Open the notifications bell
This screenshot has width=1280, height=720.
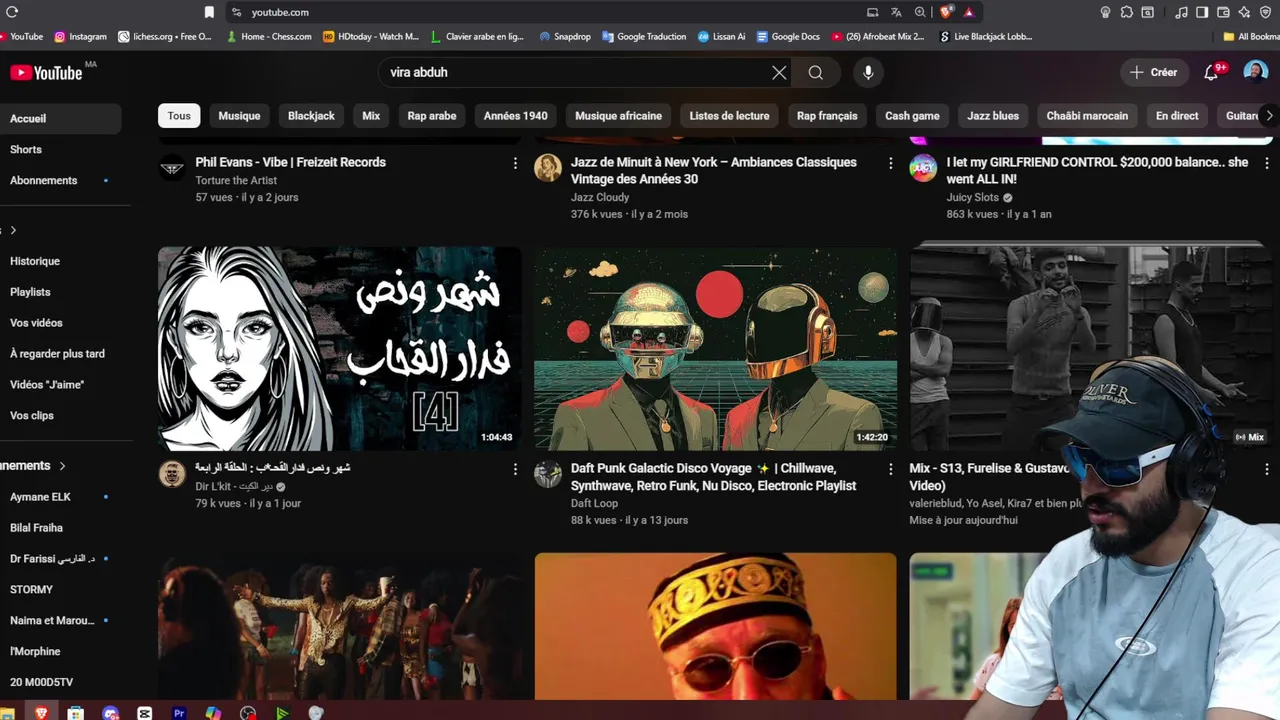pos(1211,72)
